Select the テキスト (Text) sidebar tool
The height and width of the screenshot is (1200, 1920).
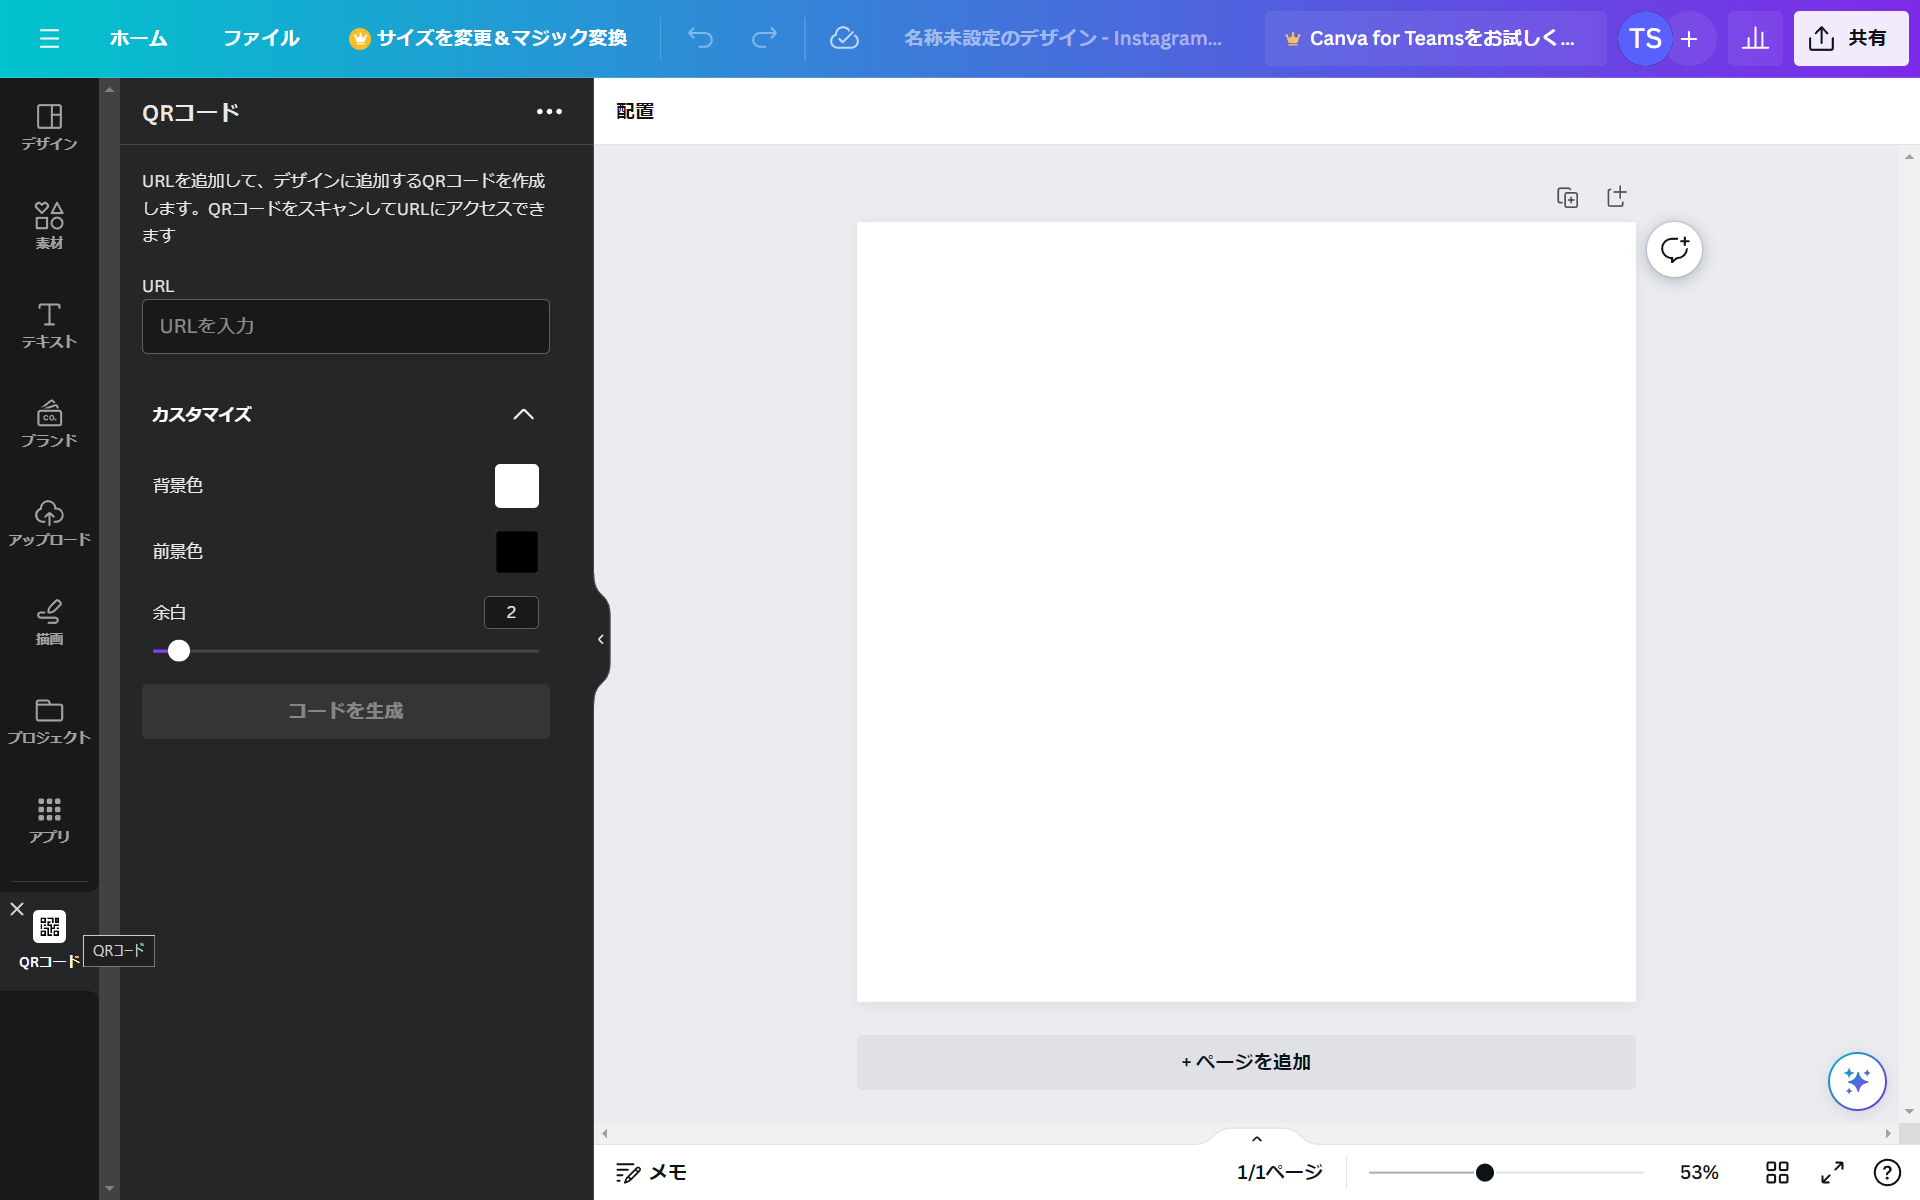49,325
